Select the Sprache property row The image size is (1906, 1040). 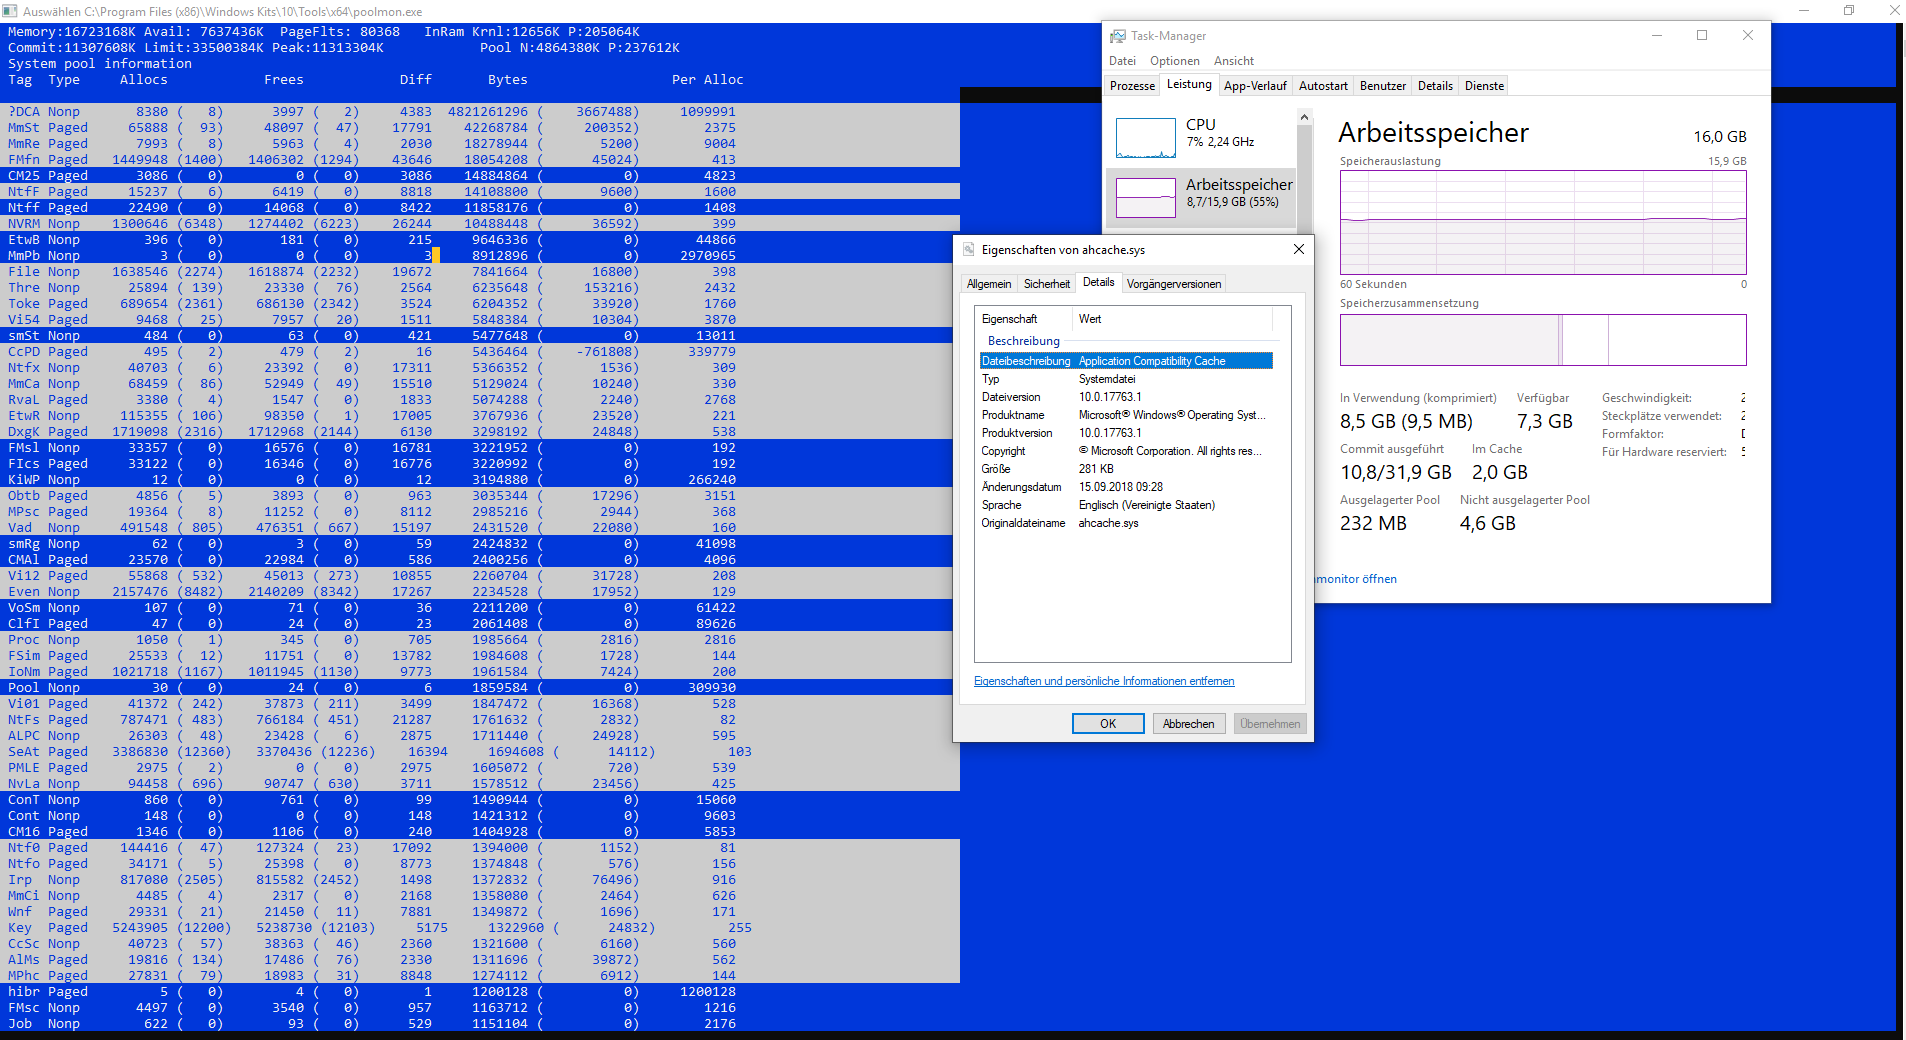(1126, 505)
